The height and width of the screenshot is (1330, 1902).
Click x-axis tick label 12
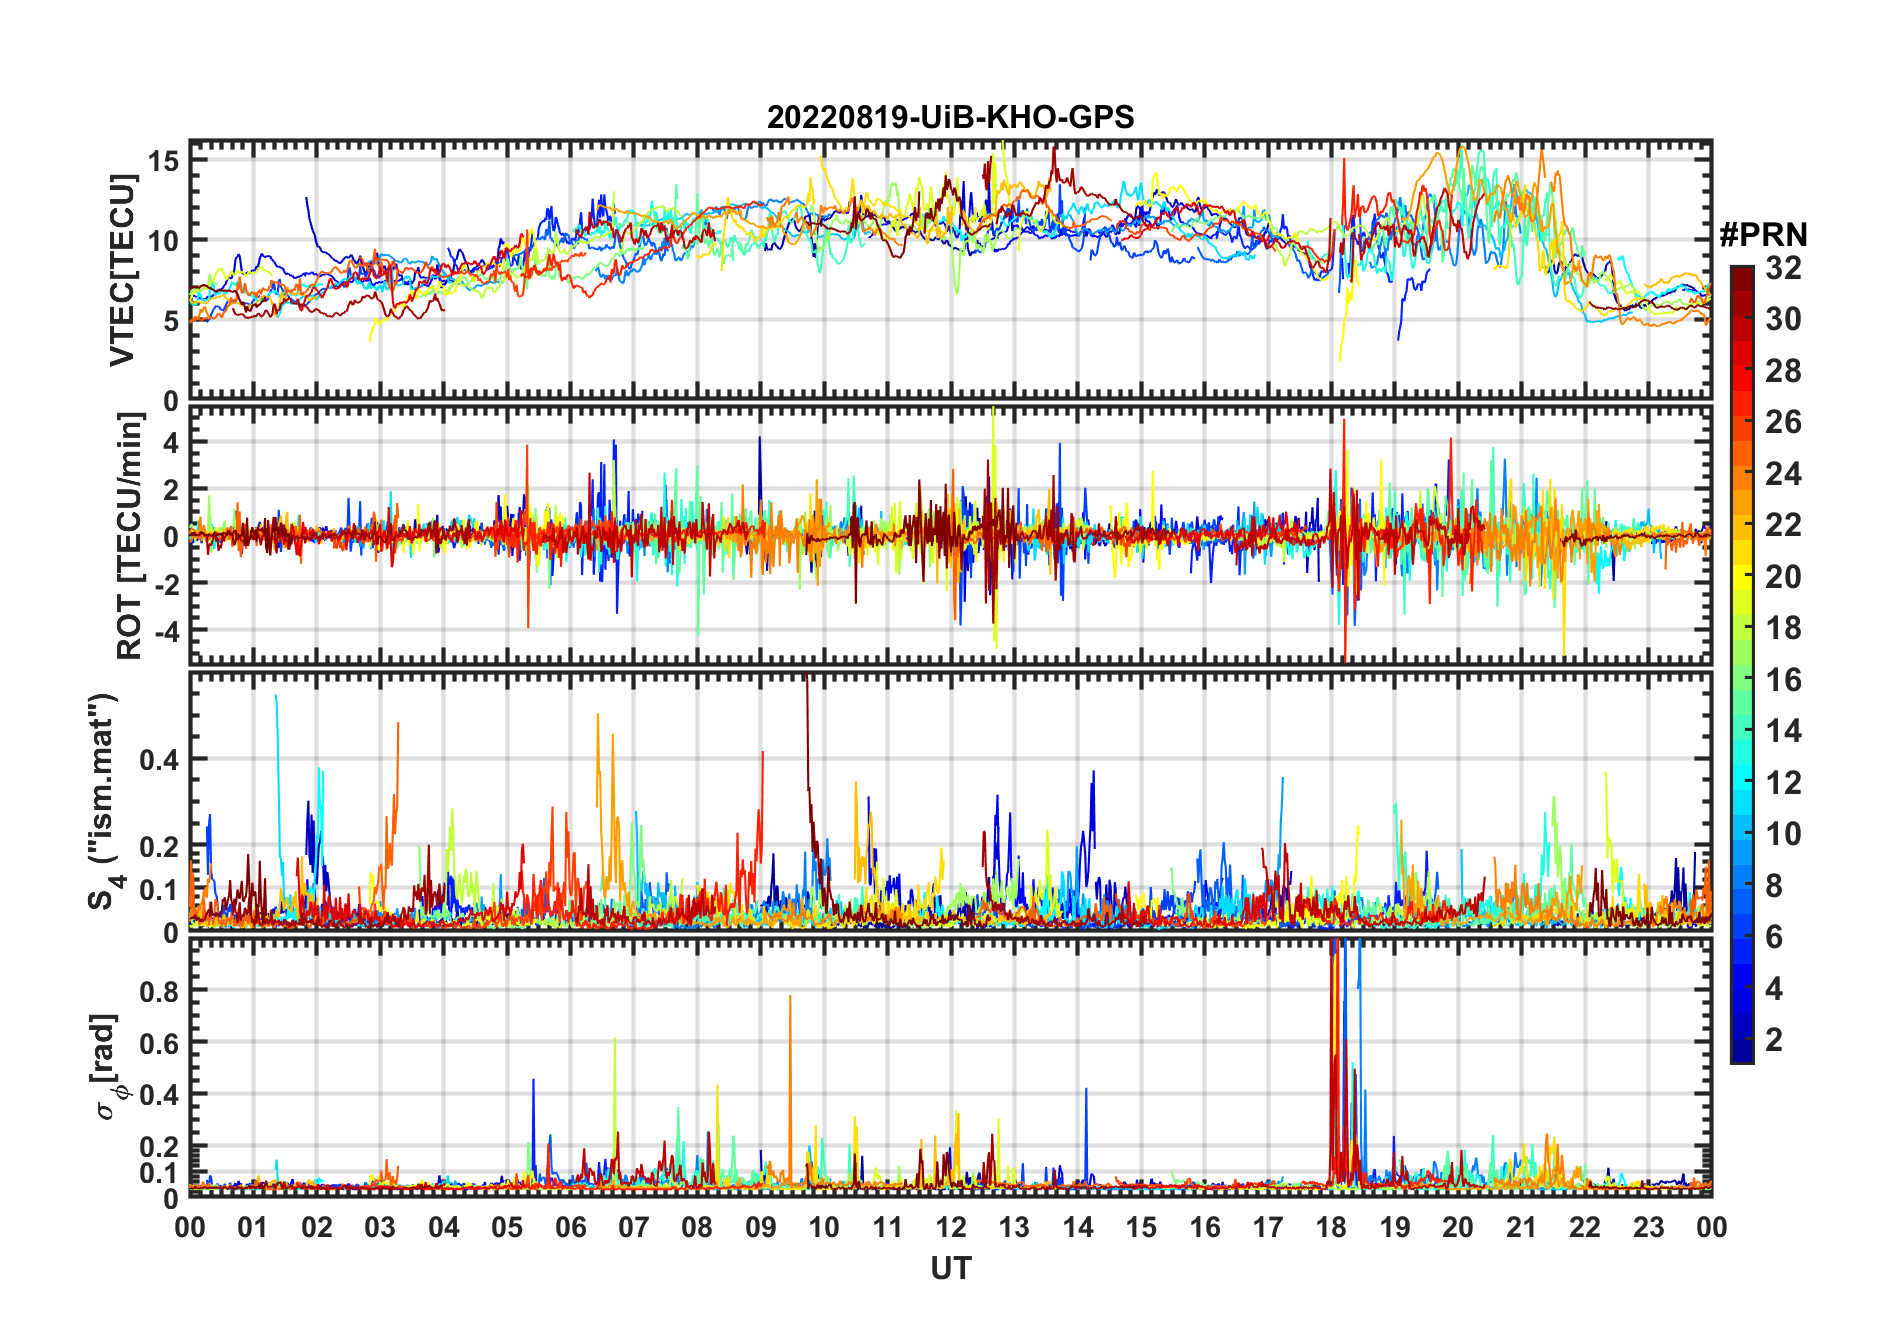[950, 1227]
